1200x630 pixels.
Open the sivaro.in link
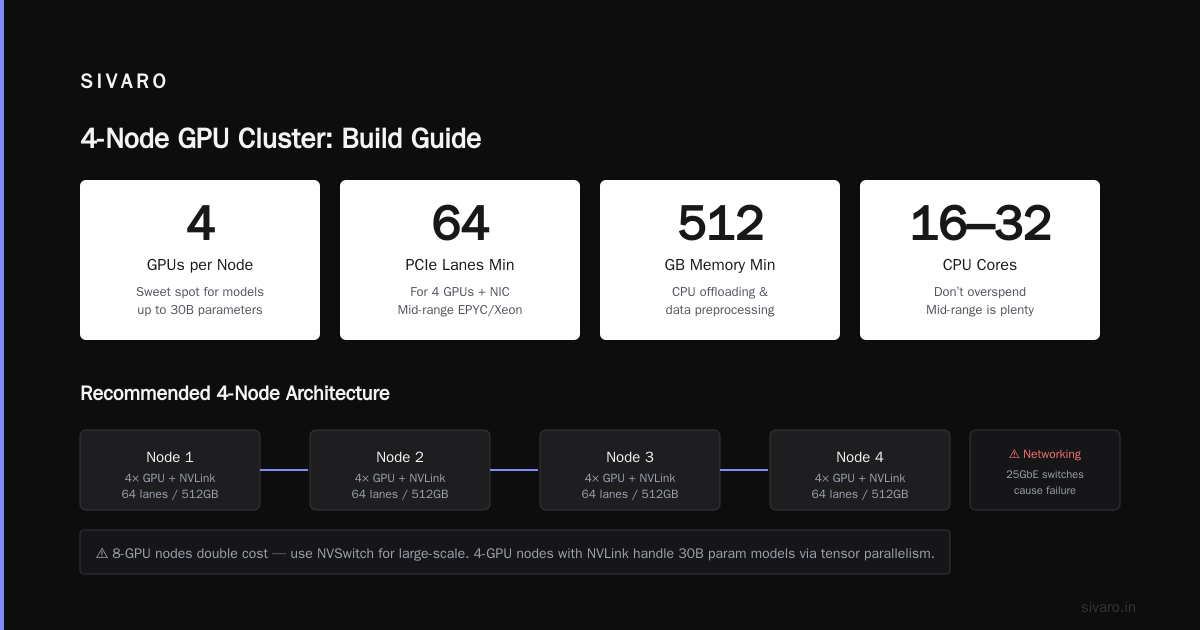(x=1108, y=607)
